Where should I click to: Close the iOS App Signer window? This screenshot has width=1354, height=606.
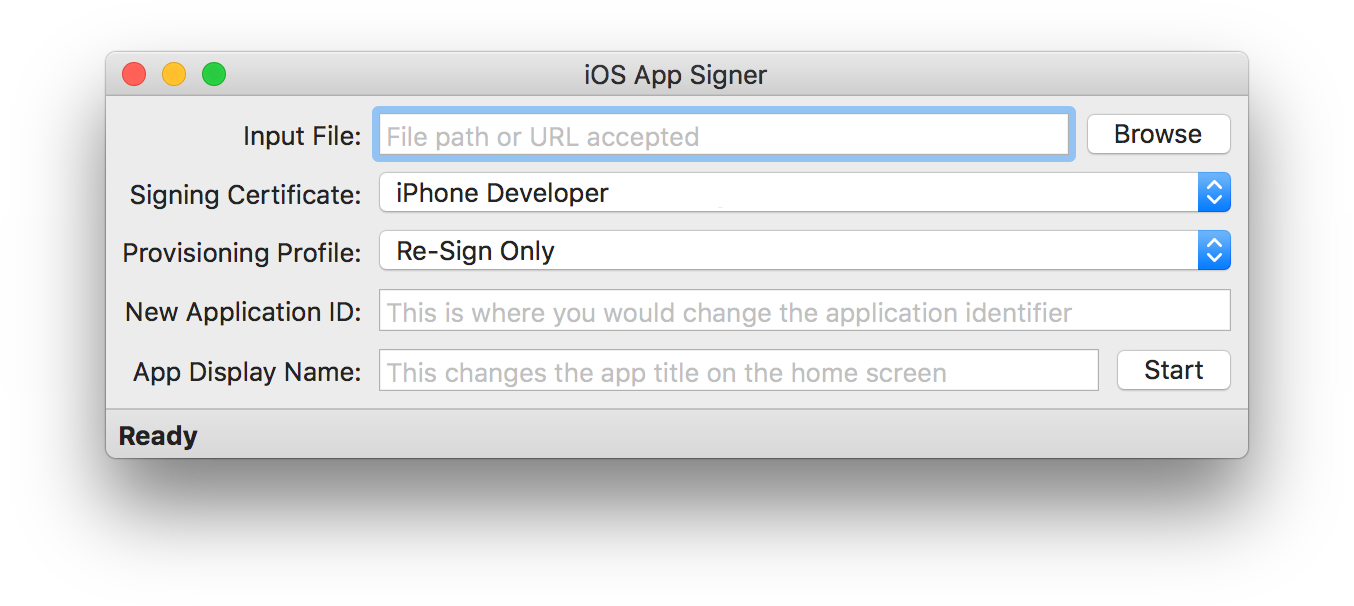pos(134,75)
